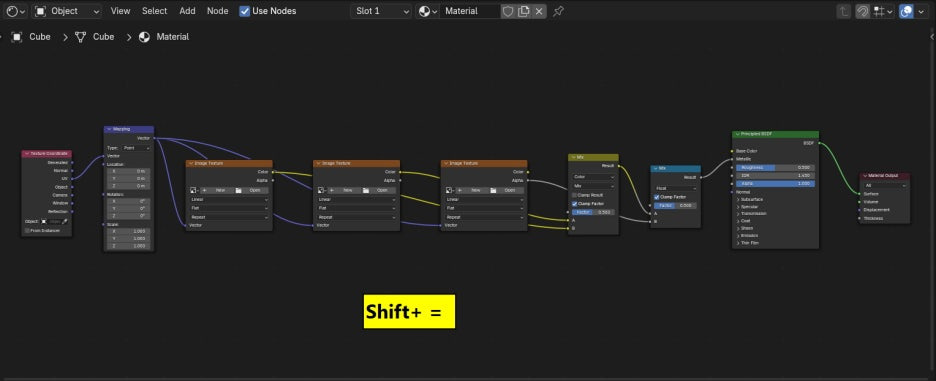Image resolution: width=936 pixels, height=381 pixels.
Task: Toggle Clamp Factor in the blue Mix node
Action: (x=657, y=196)
